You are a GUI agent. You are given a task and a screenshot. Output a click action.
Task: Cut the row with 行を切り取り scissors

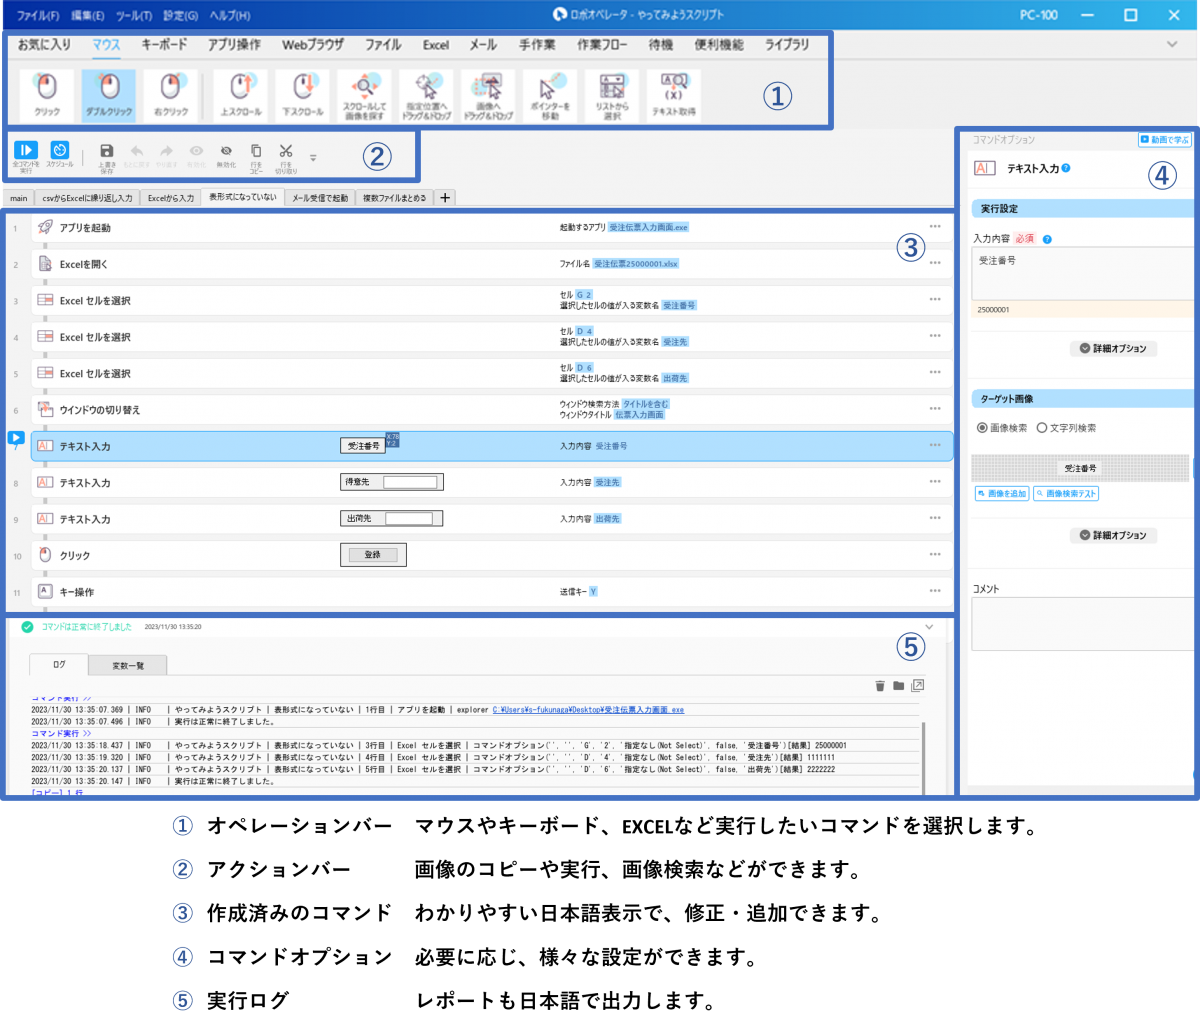(286, 157)
